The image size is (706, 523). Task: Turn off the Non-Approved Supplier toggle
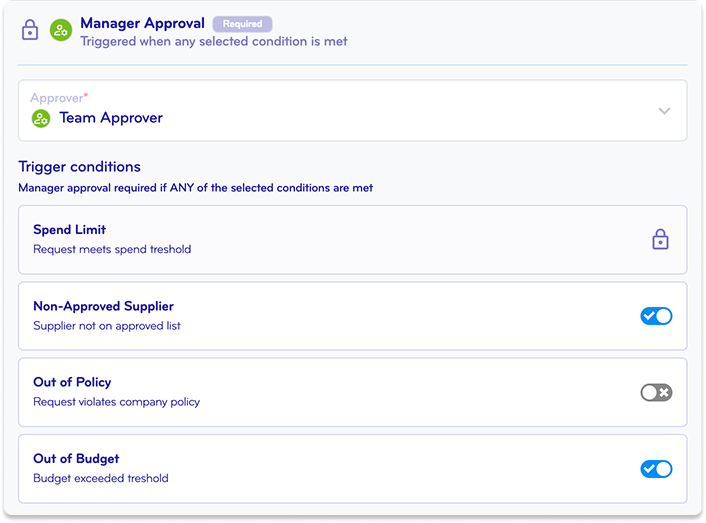tap(656, 316)
